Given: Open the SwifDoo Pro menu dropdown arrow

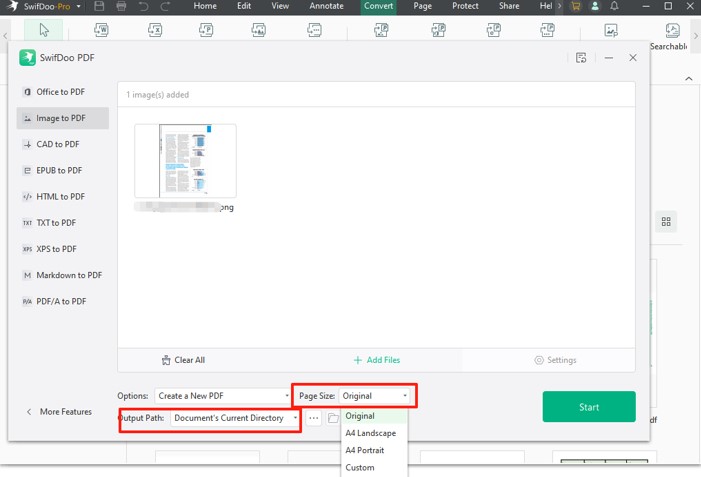Looking at the screenshot, I should [x=79, y=6].
